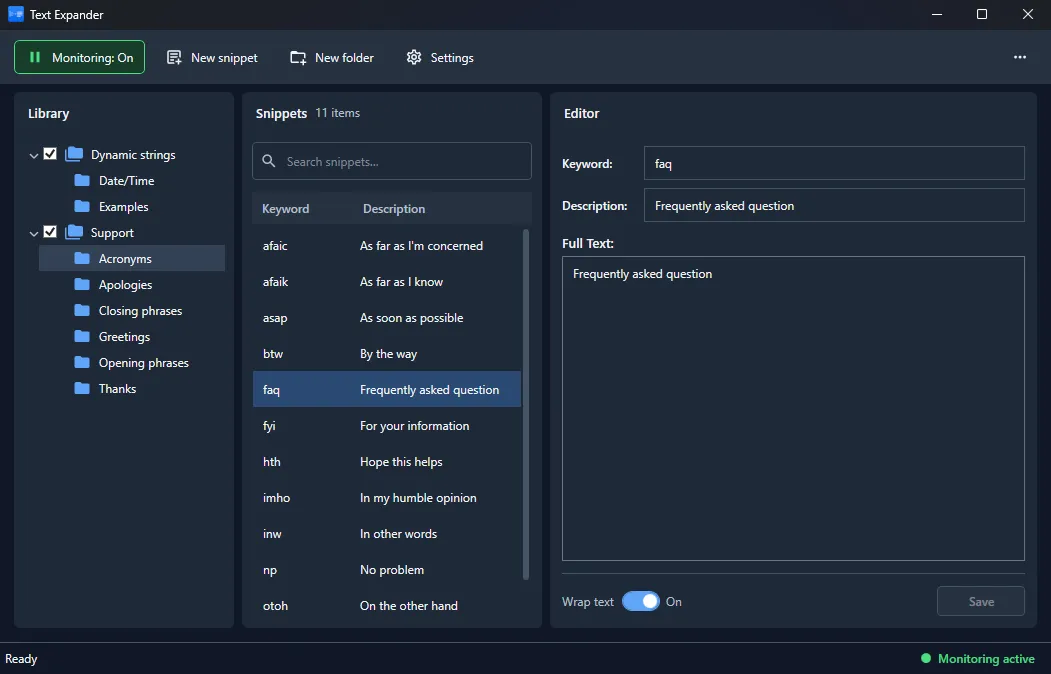Collapse the Dynamic strings tree node
This screenshot has height=674, width=1051.
point(34,155)
